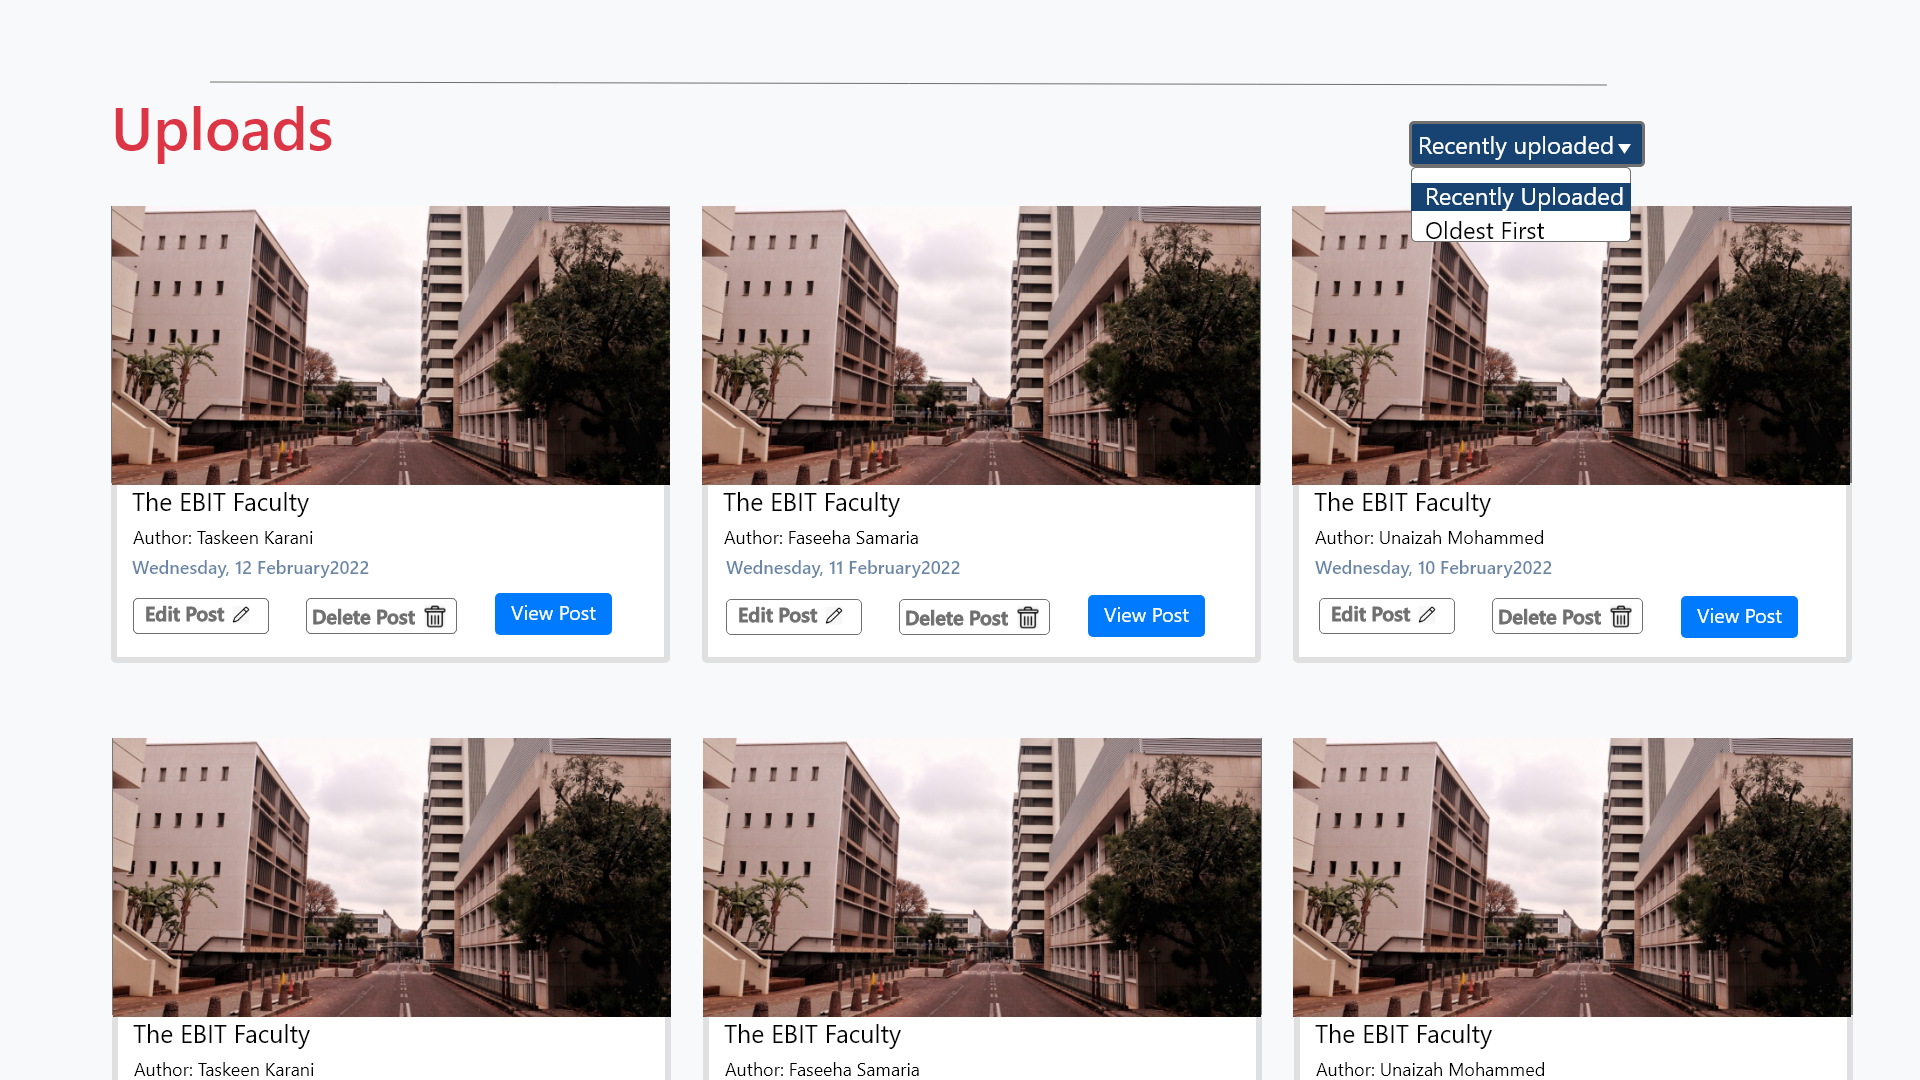
Task: Click The EBIT Faculty title above 12 February
Action: coord(221,503)
